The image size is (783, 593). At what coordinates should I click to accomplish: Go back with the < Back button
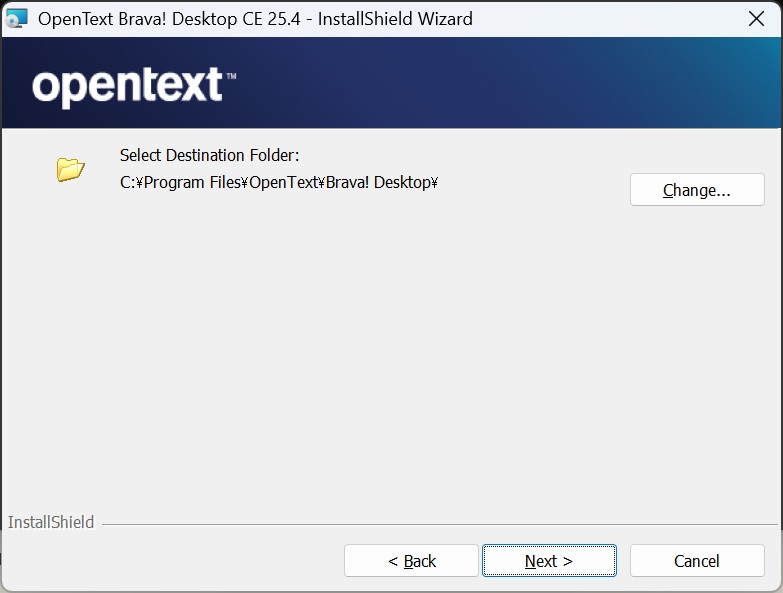[x=411, y=561]
